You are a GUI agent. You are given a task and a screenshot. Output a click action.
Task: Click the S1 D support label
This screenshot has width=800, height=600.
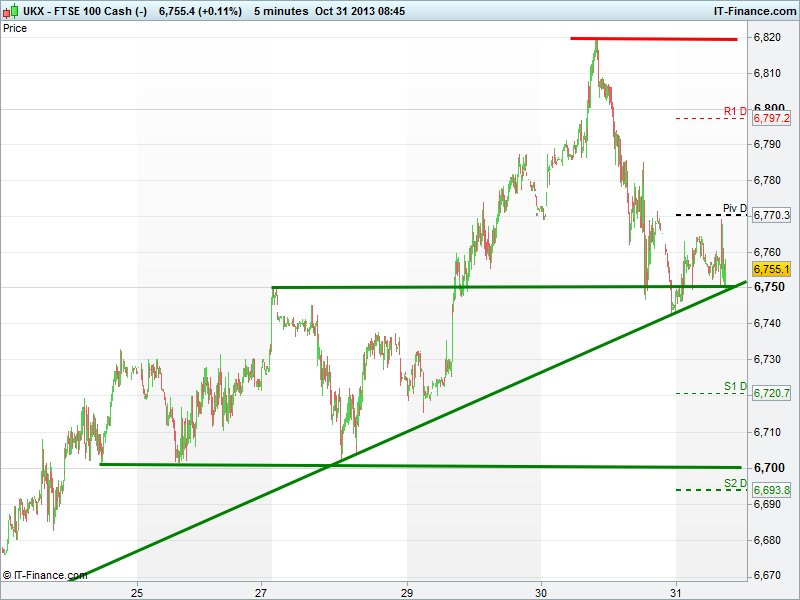pyautogui.click(x=735, y=386)
